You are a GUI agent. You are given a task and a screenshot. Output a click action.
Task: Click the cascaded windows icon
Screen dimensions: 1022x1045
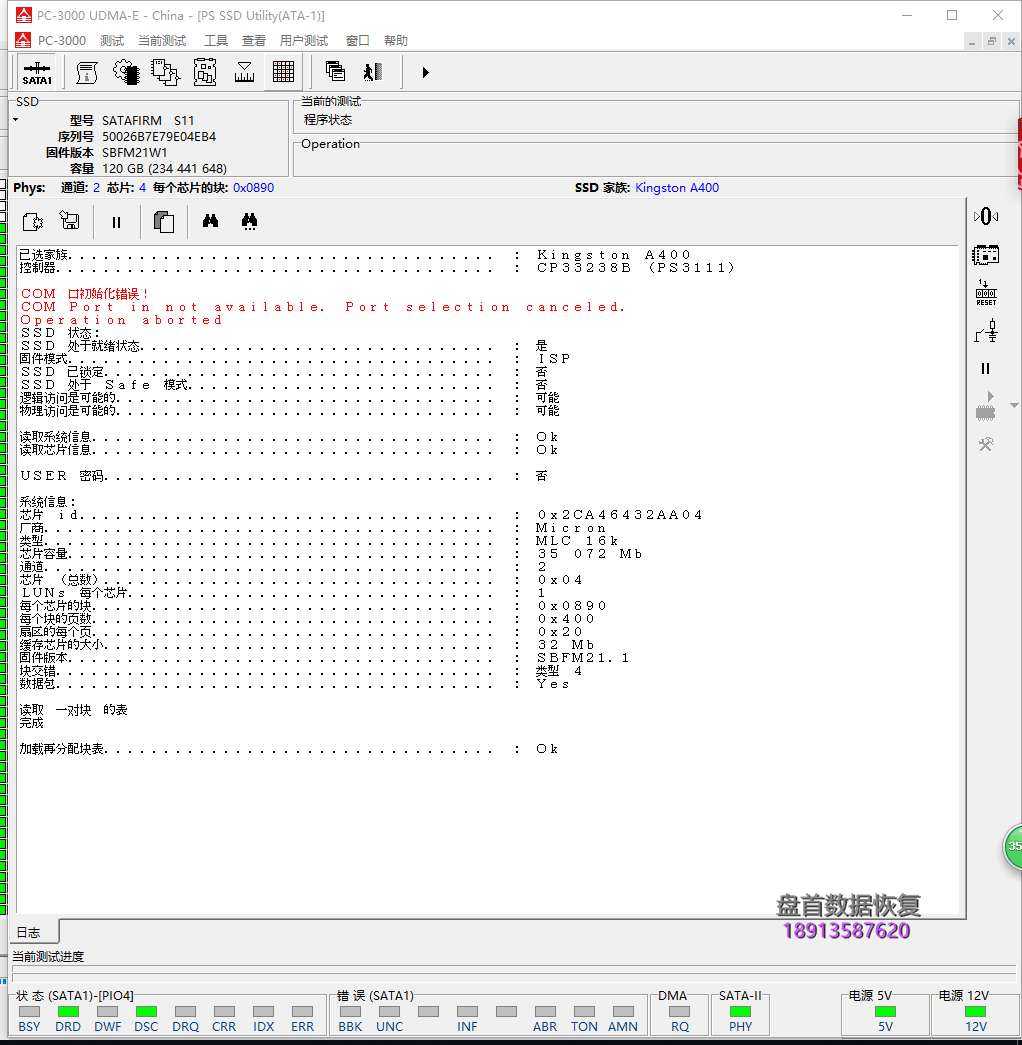pyautogui.click(x=335, y=71)
